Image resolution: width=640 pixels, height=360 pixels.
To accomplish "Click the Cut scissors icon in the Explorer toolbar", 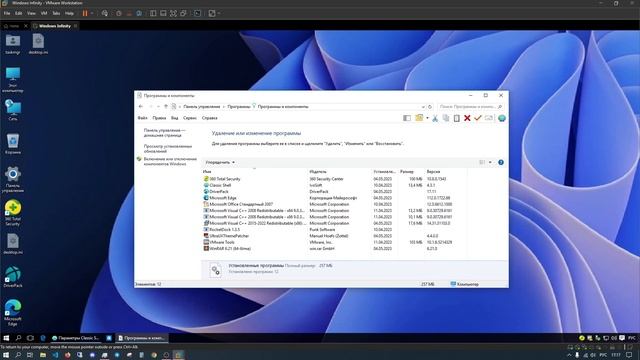I will point(435,118).
